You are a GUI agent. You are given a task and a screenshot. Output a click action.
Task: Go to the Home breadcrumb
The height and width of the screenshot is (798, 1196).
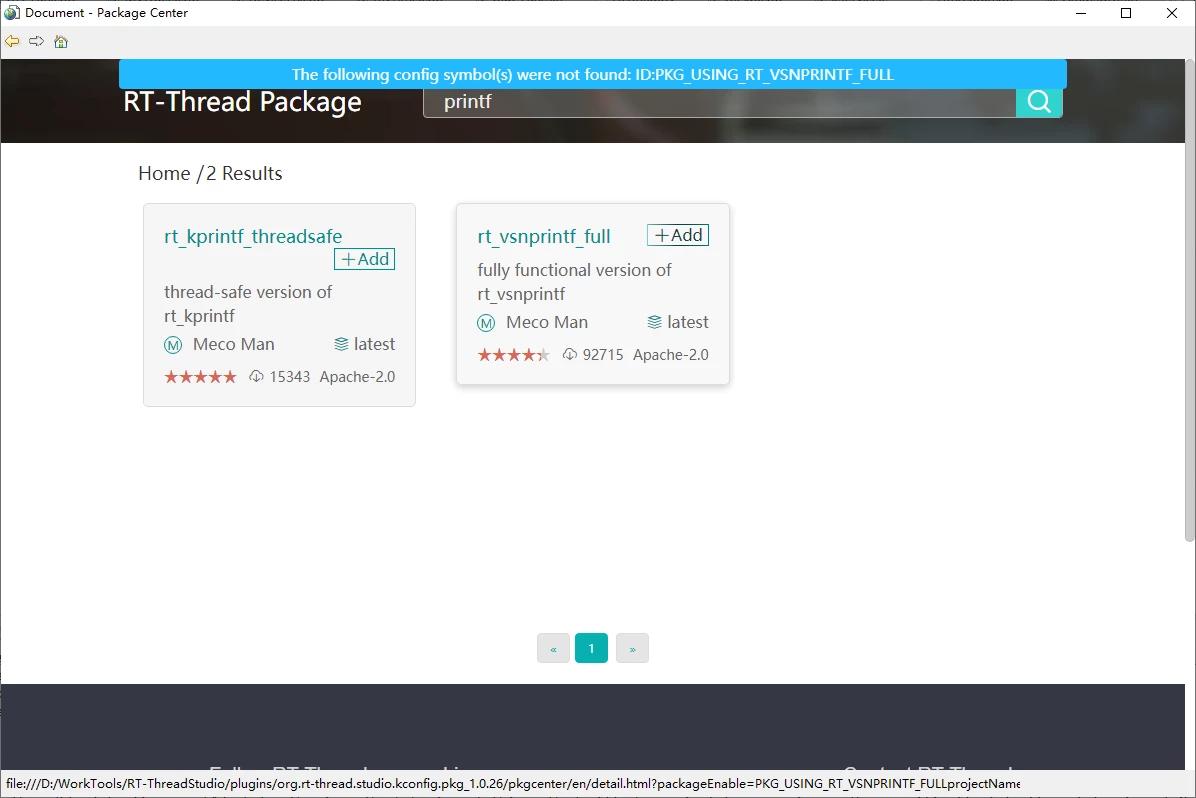[x=164, y=173]
